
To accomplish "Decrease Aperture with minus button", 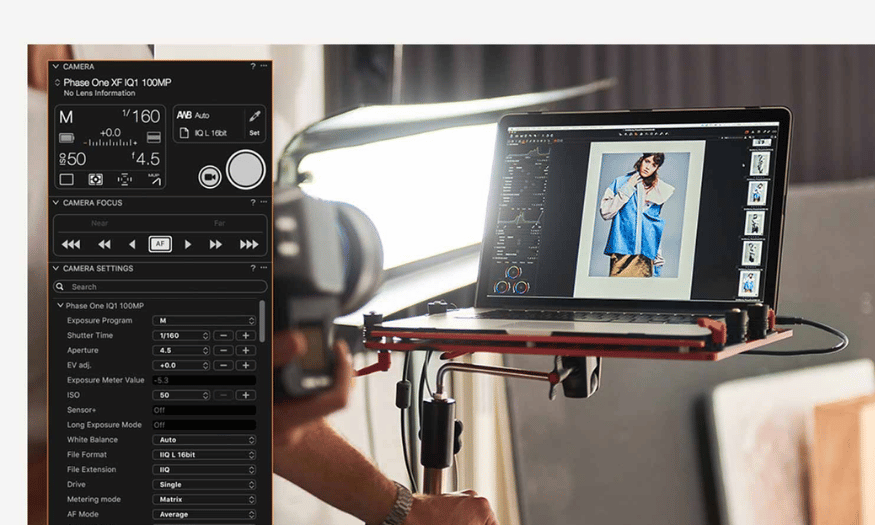I will tap(223, 350).
